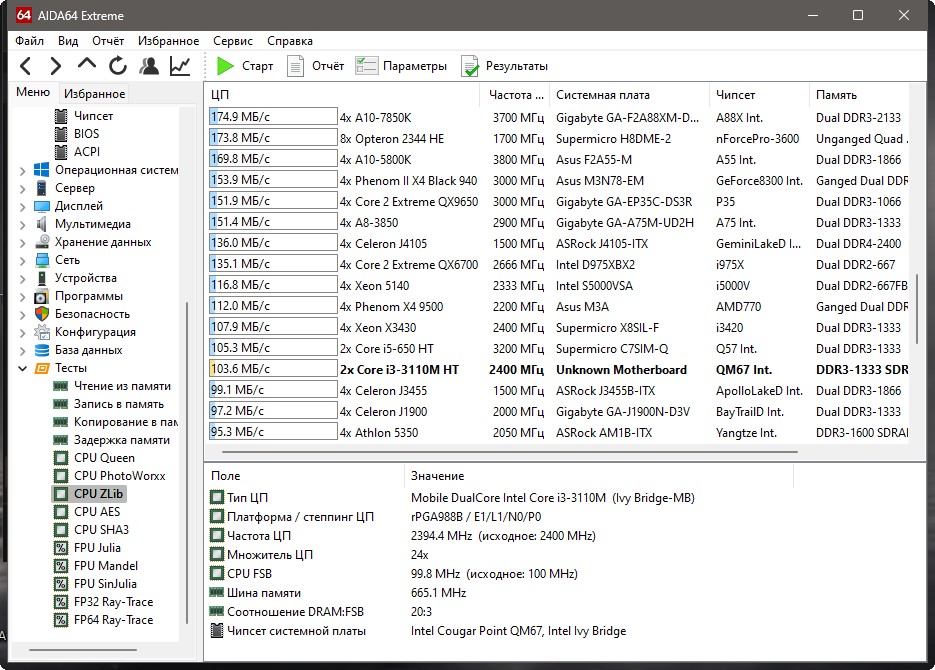Click the sidebar horizontal scrollbar
The image size is (935, 670).
(83, 649)
